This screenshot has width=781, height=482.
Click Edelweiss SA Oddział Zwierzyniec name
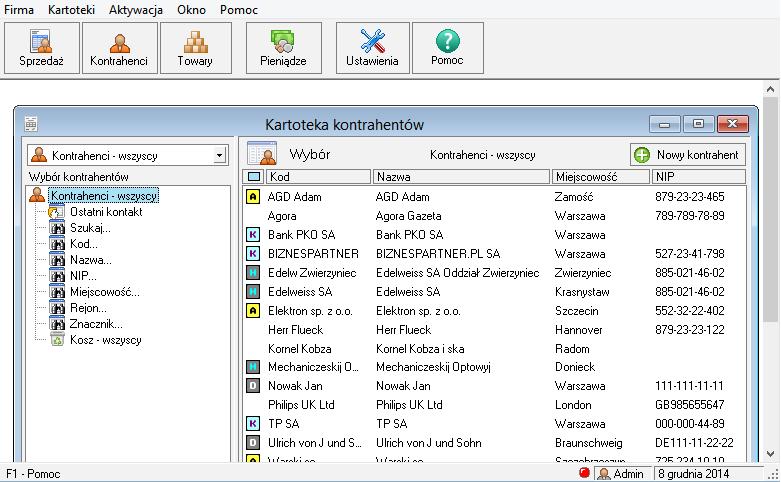click(x=457, y=273)
